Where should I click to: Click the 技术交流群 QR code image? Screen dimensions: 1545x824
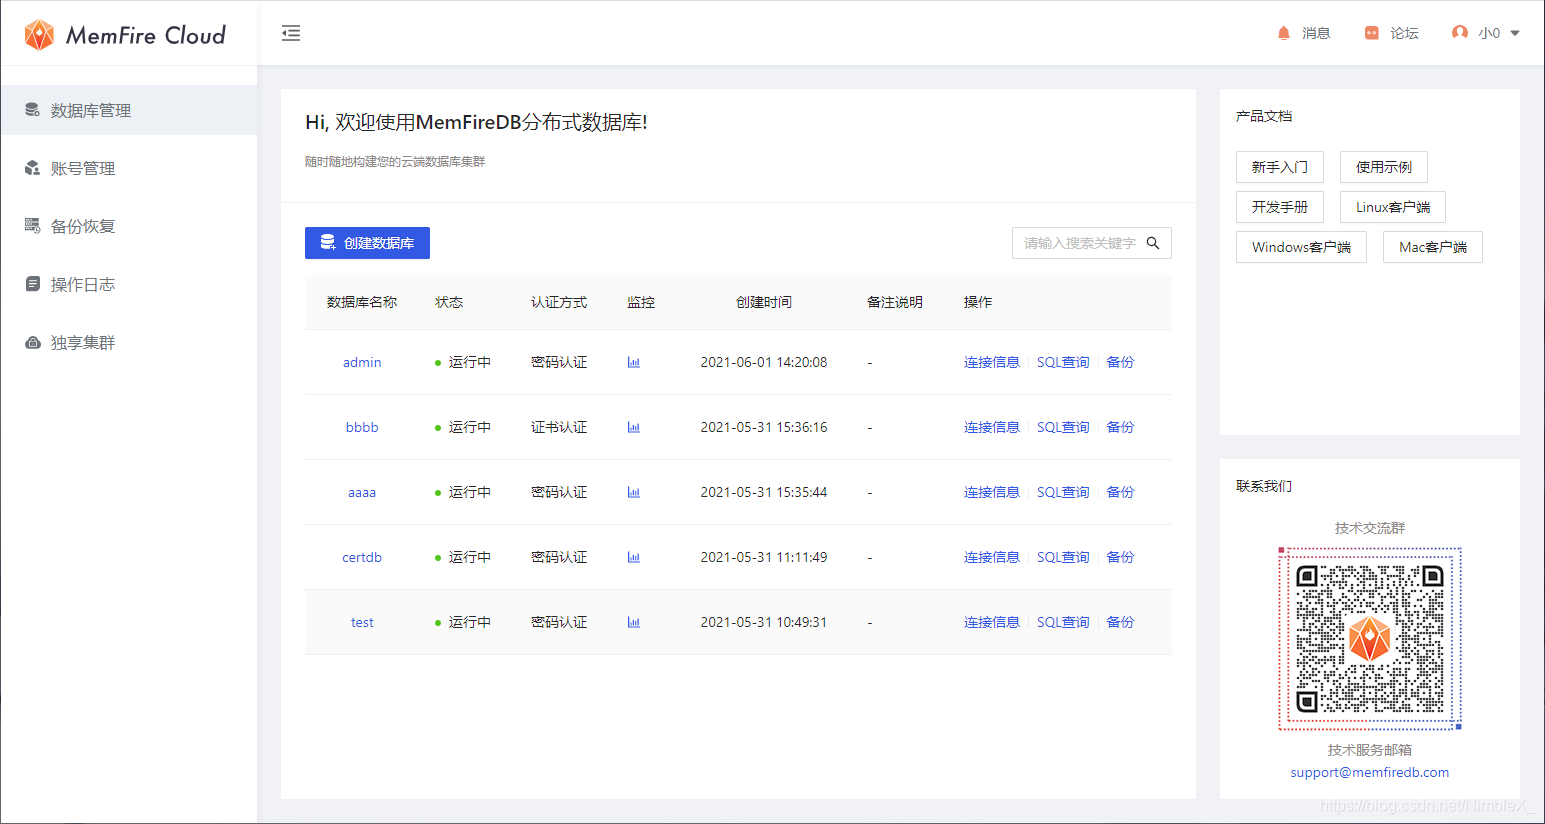(1370, 638)
